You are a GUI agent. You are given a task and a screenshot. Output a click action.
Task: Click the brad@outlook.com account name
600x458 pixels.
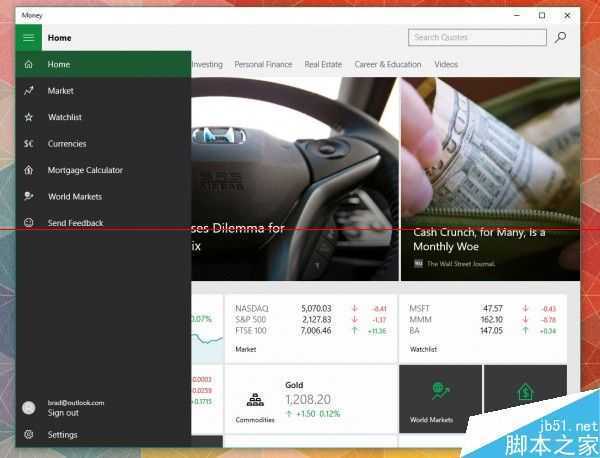coord(76,403)
